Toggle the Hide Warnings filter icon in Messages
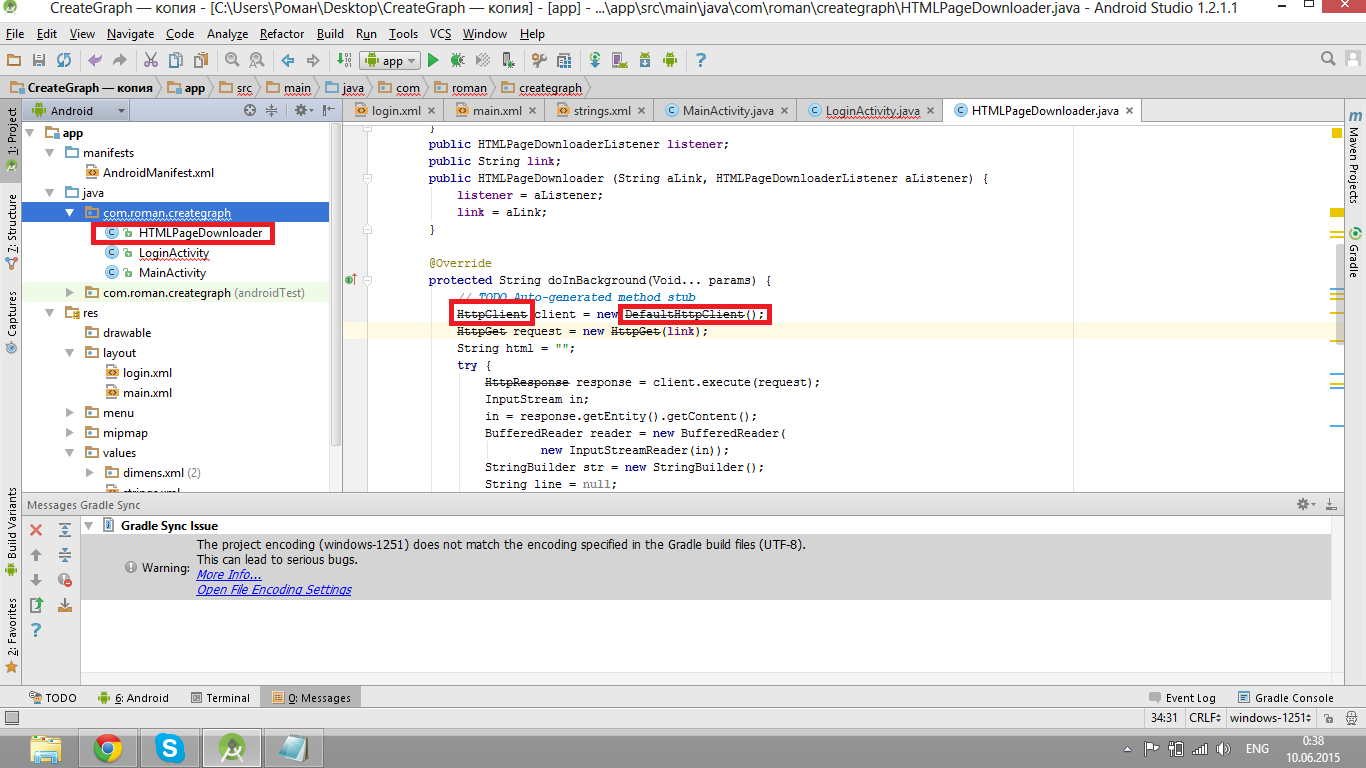The height and width of the screenshot is (768, 1366). pos(65,579)
